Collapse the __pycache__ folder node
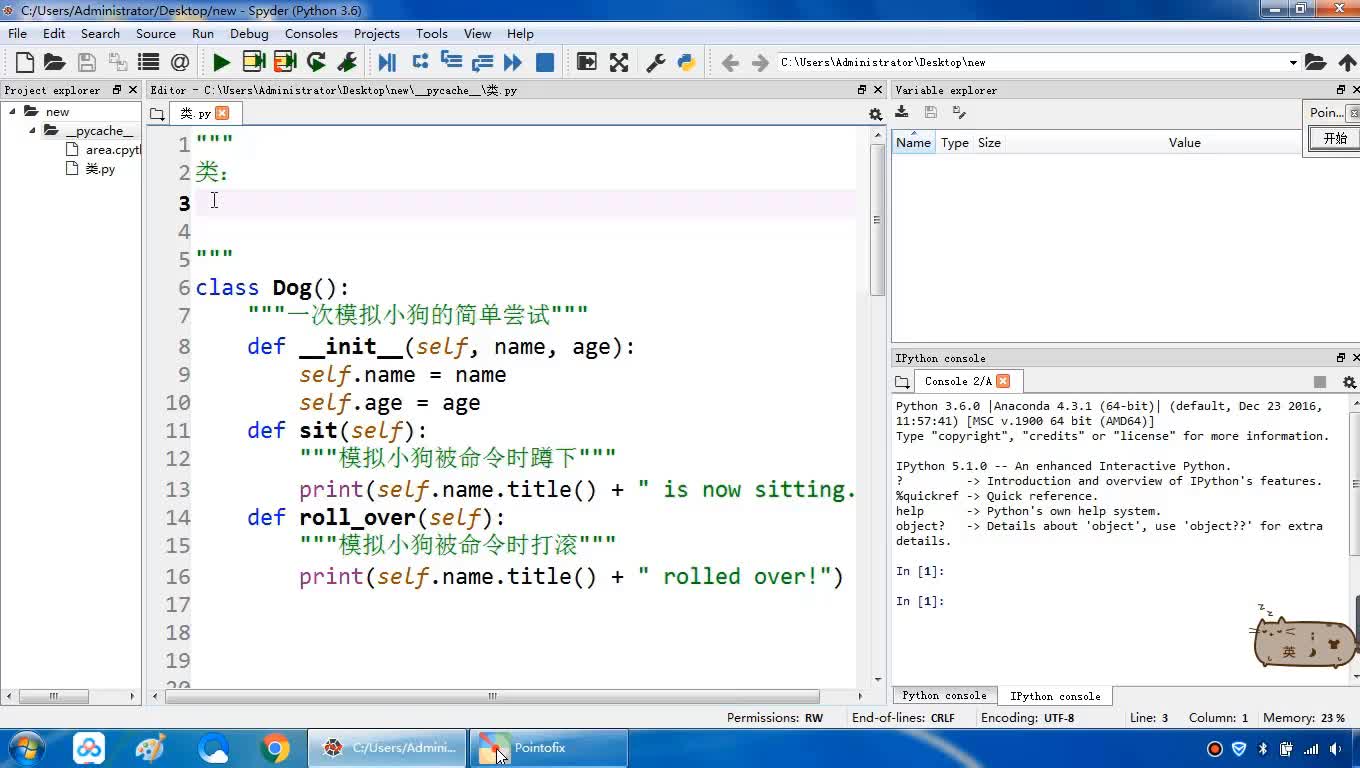This screenshot has width=1360, height=768. point(32,131)
